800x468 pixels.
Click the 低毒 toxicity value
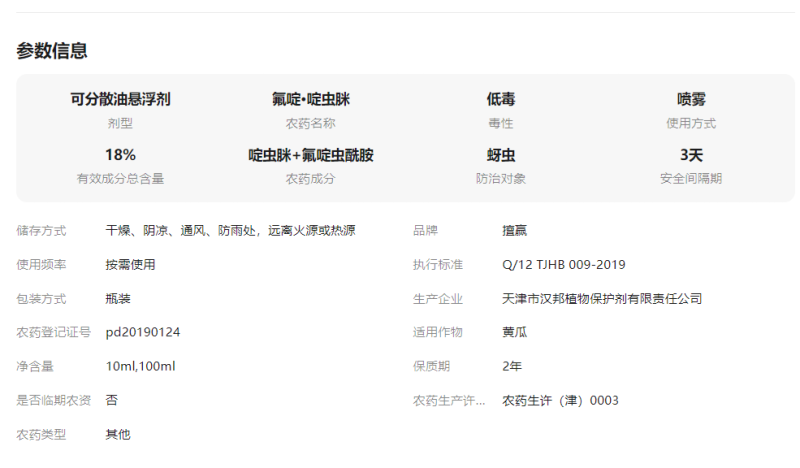tap(501, 99)
